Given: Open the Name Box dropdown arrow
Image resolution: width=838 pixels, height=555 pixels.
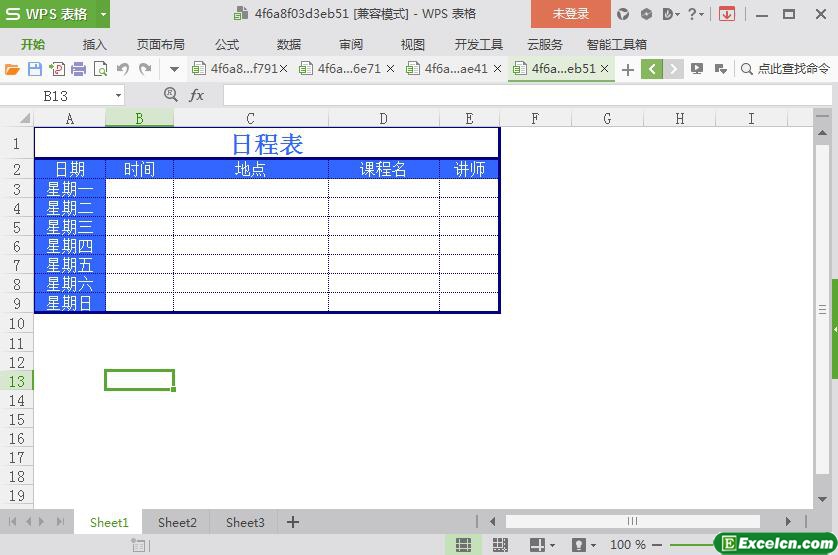Looking at the screenshot, I should [x=118, y=96].
